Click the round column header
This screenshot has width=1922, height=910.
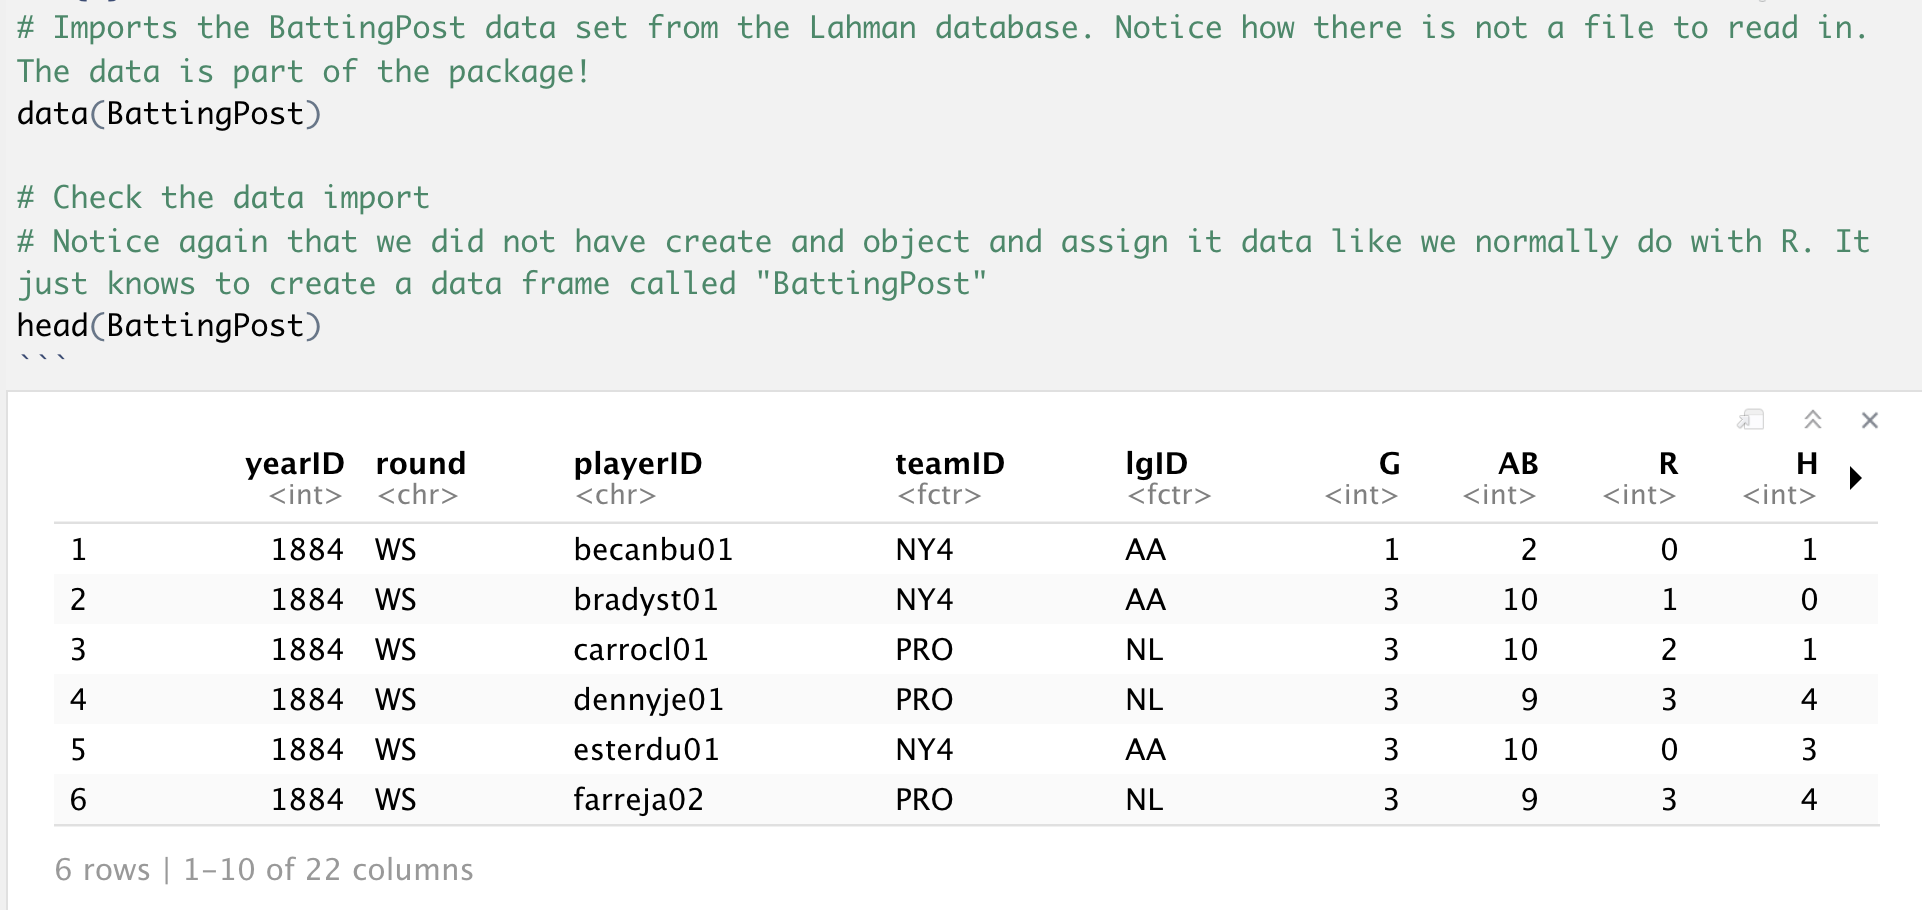tap(420, 464)
